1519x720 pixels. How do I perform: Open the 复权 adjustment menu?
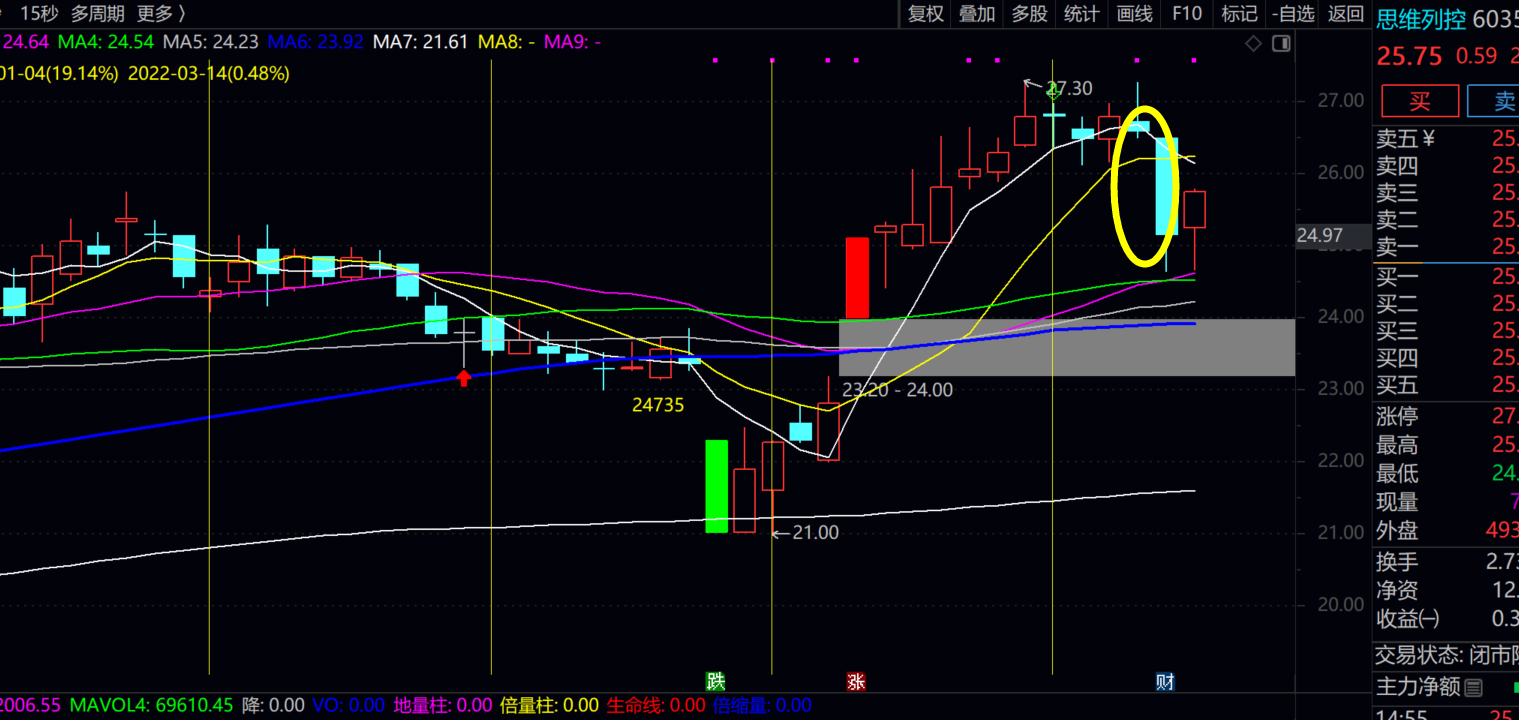[925, 14]
